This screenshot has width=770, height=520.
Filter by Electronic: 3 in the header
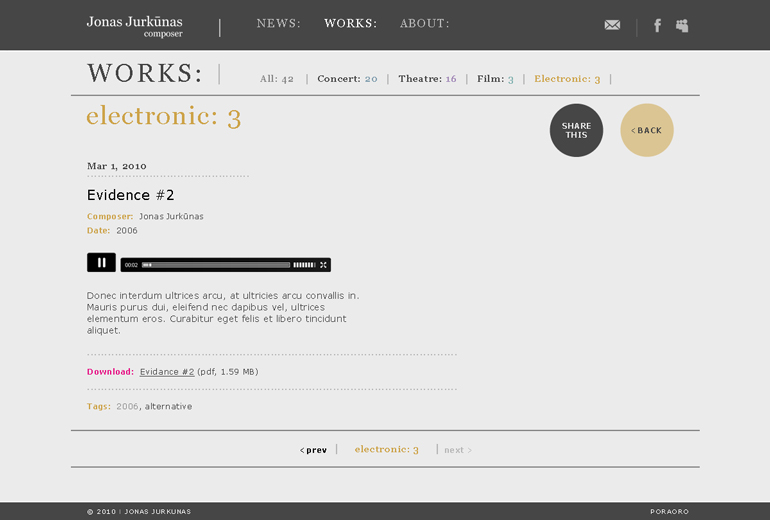click(x=567, y=79)
